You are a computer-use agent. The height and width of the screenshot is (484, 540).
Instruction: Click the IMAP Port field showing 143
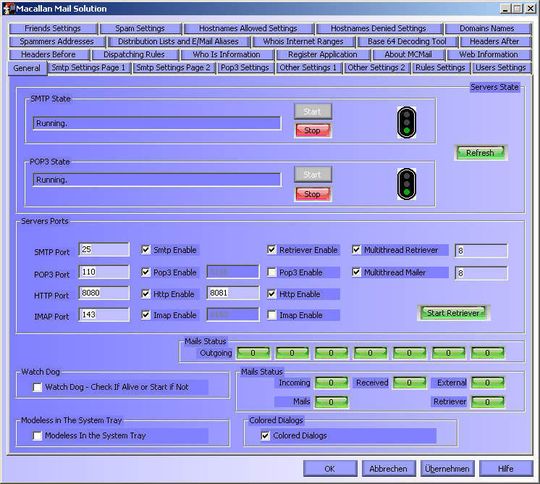[x=104, y=315]
